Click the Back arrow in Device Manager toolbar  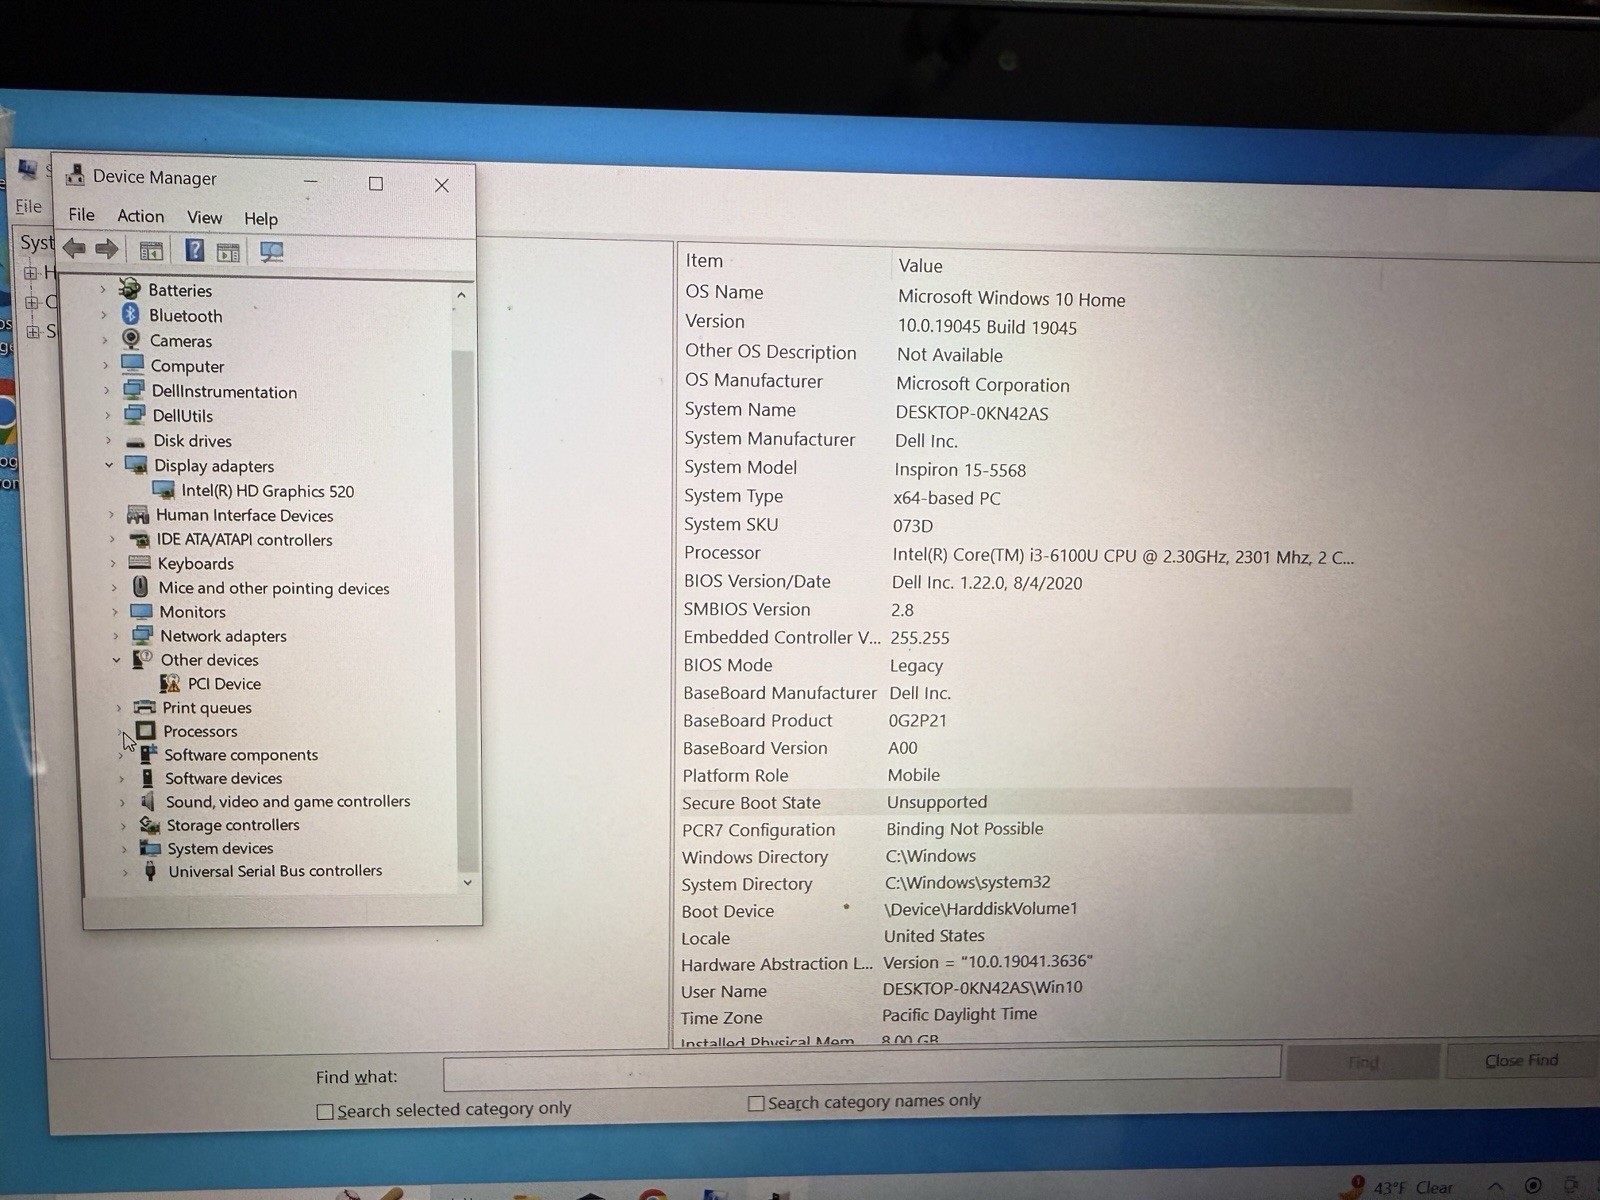[74, 248]
